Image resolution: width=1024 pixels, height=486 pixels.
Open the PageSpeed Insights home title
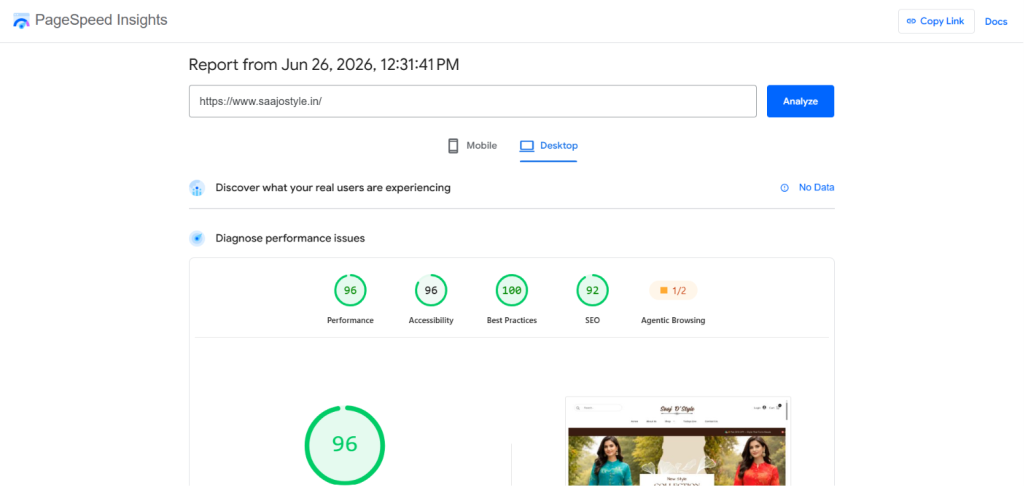click(x=101, y=20)
